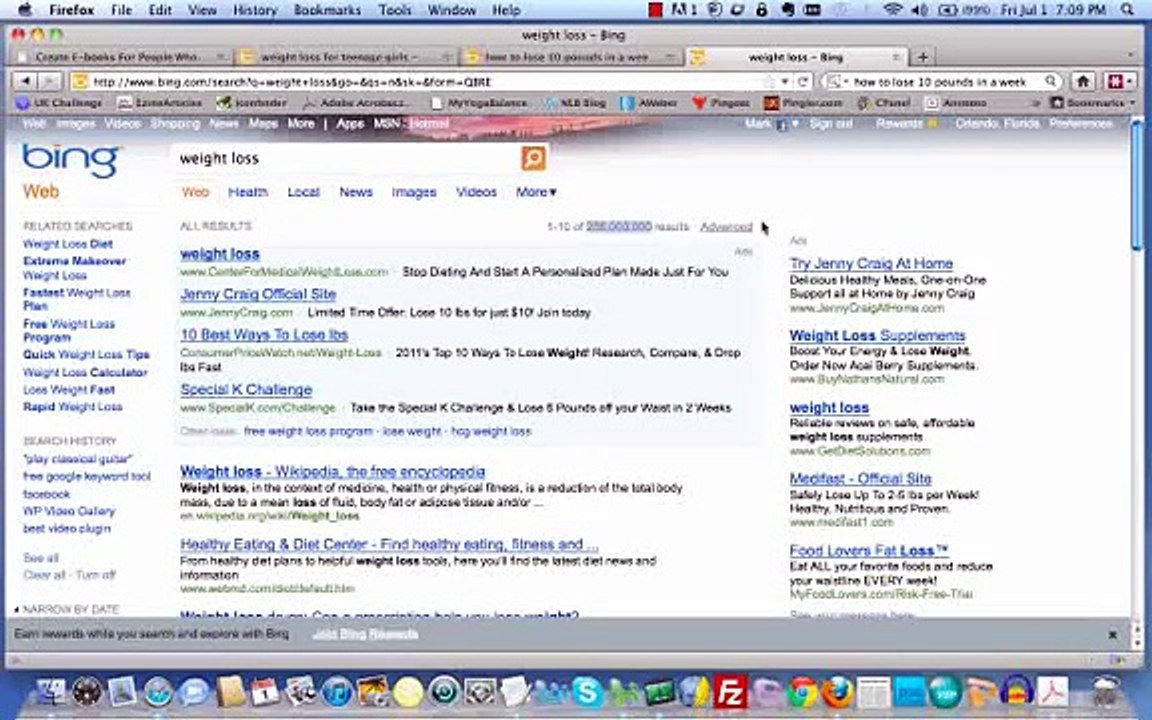This screenshot has width=1152, height=720.
Task: Click 'Turn off' for search history
Action: 96,575
